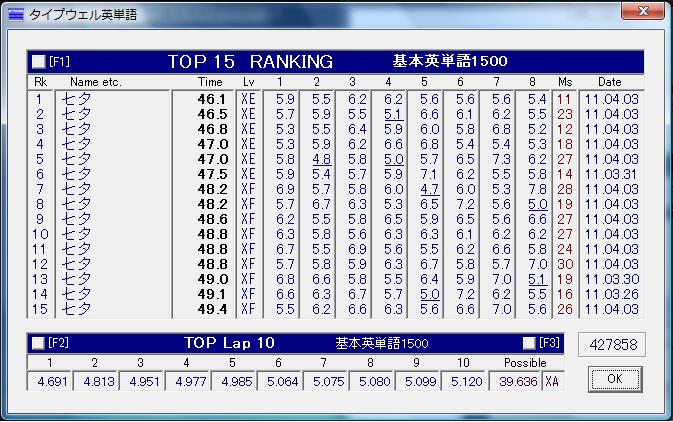
Task: Click level XE in rank 1 row
Action: click(x=248, y=99)
